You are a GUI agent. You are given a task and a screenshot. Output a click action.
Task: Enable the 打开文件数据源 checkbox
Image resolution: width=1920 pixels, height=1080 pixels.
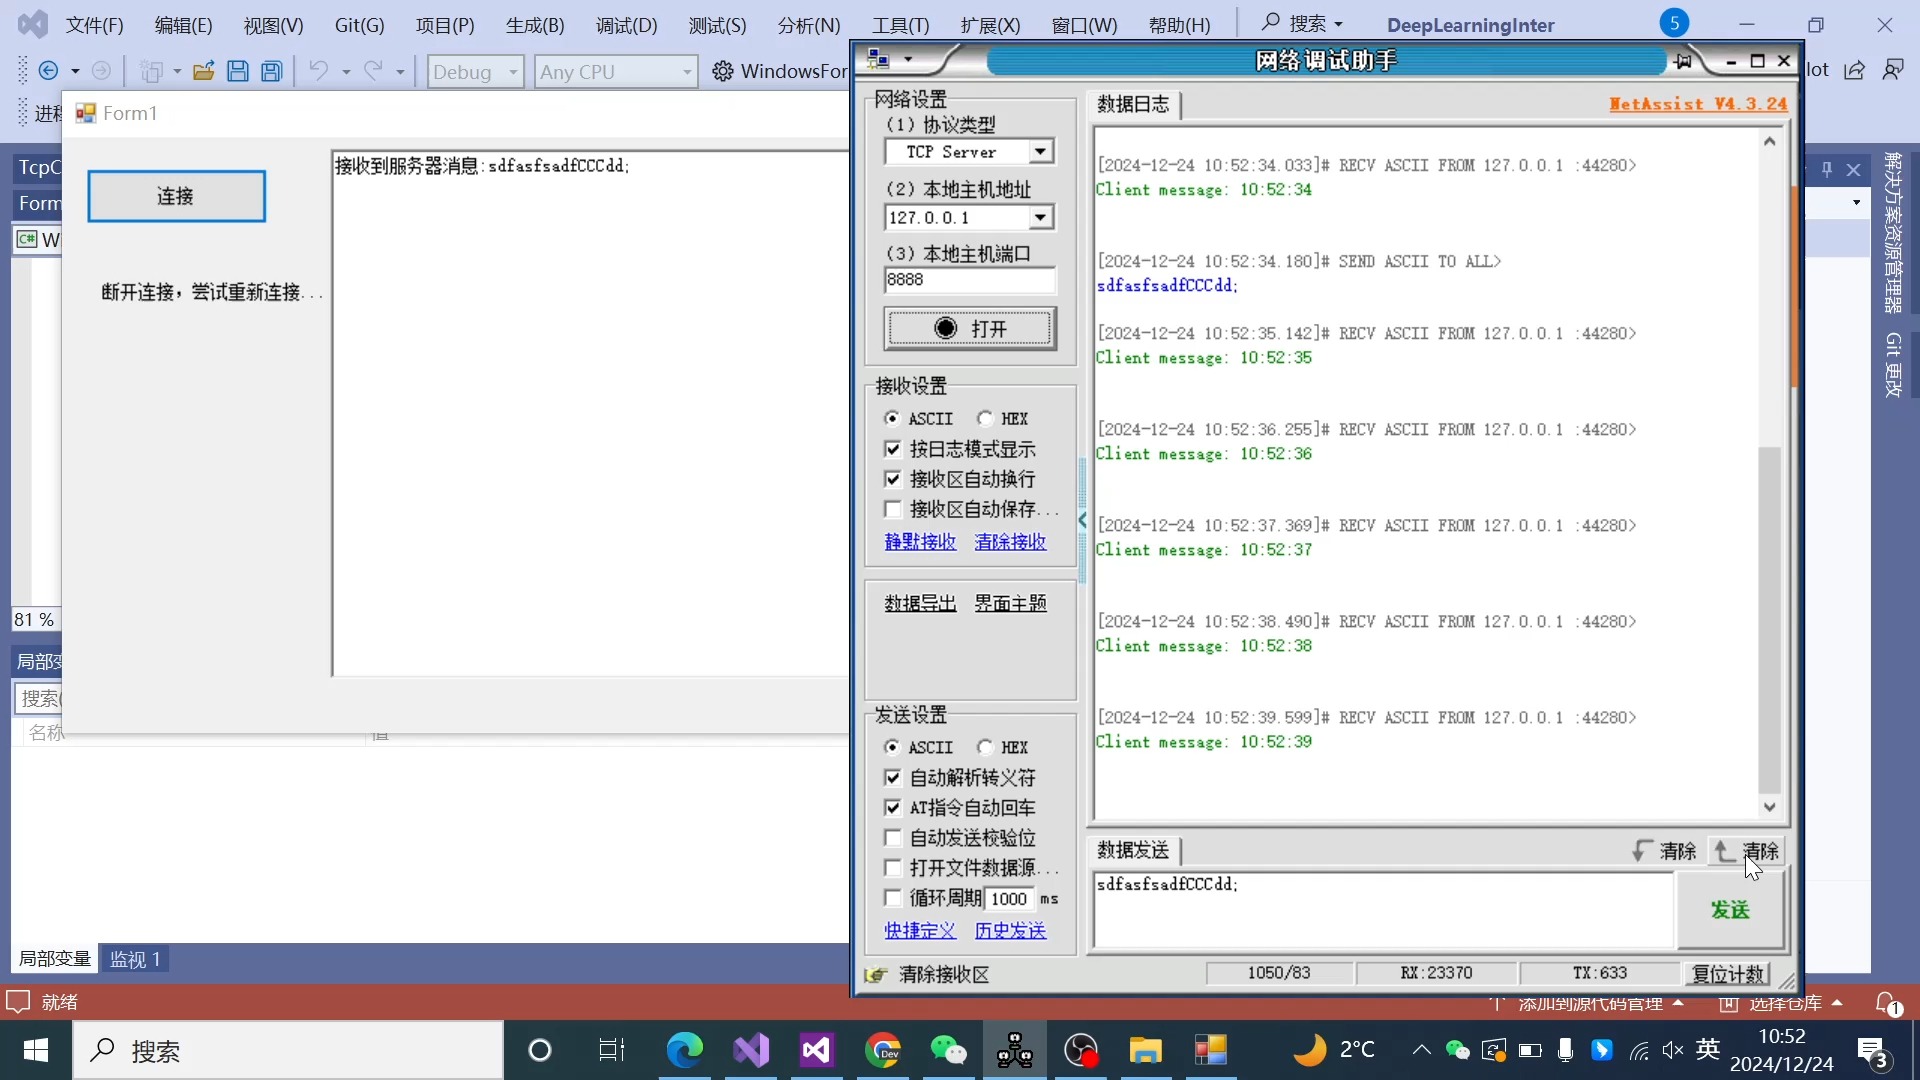pyautogui.click(x=893, y=868)
